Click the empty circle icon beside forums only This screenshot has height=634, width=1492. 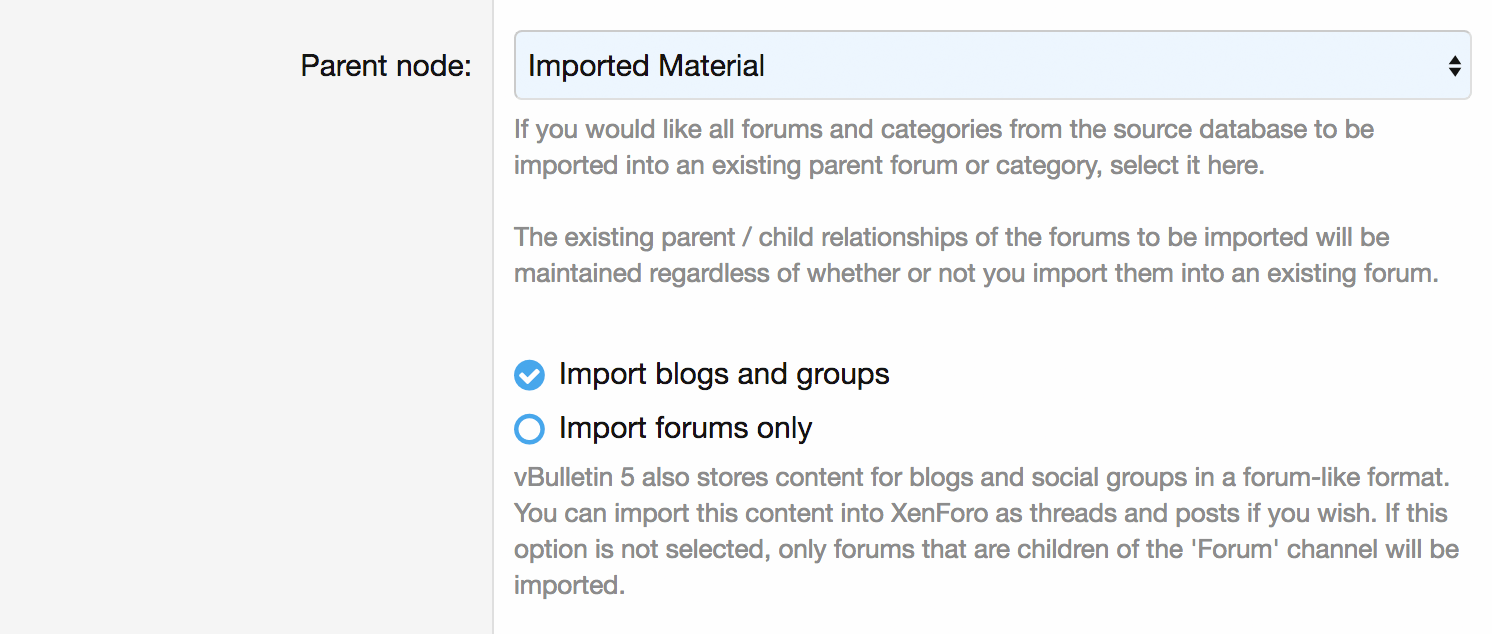529,429
